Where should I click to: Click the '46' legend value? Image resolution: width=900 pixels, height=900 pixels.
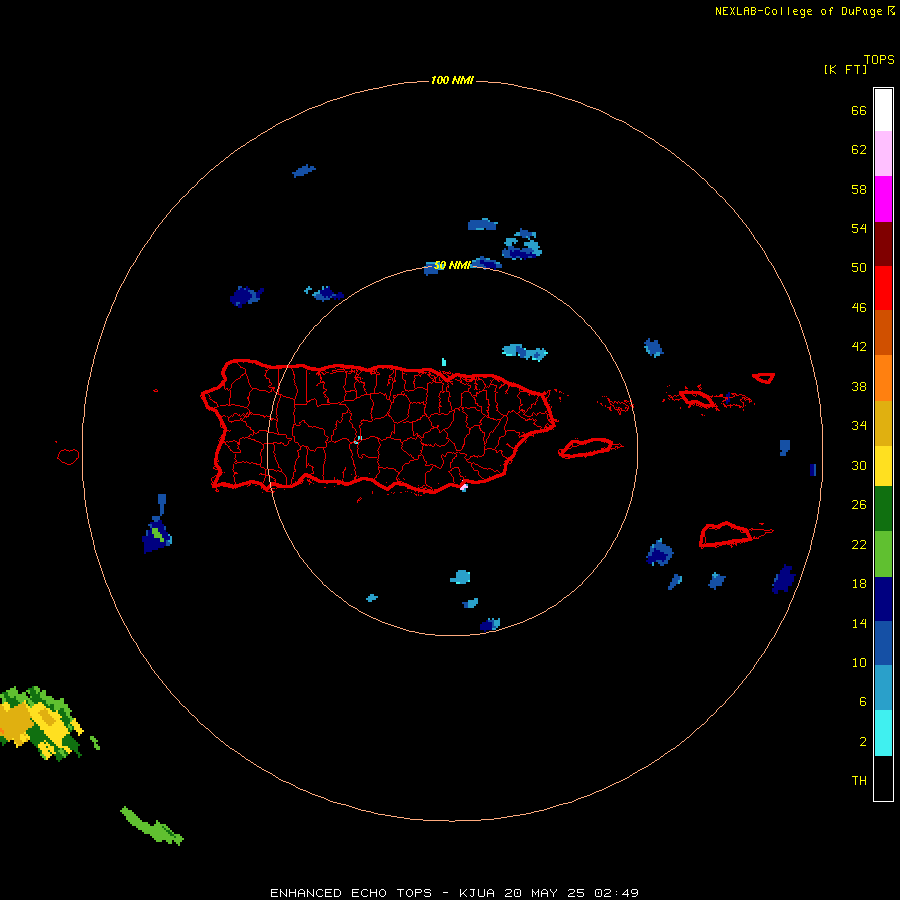859,307
